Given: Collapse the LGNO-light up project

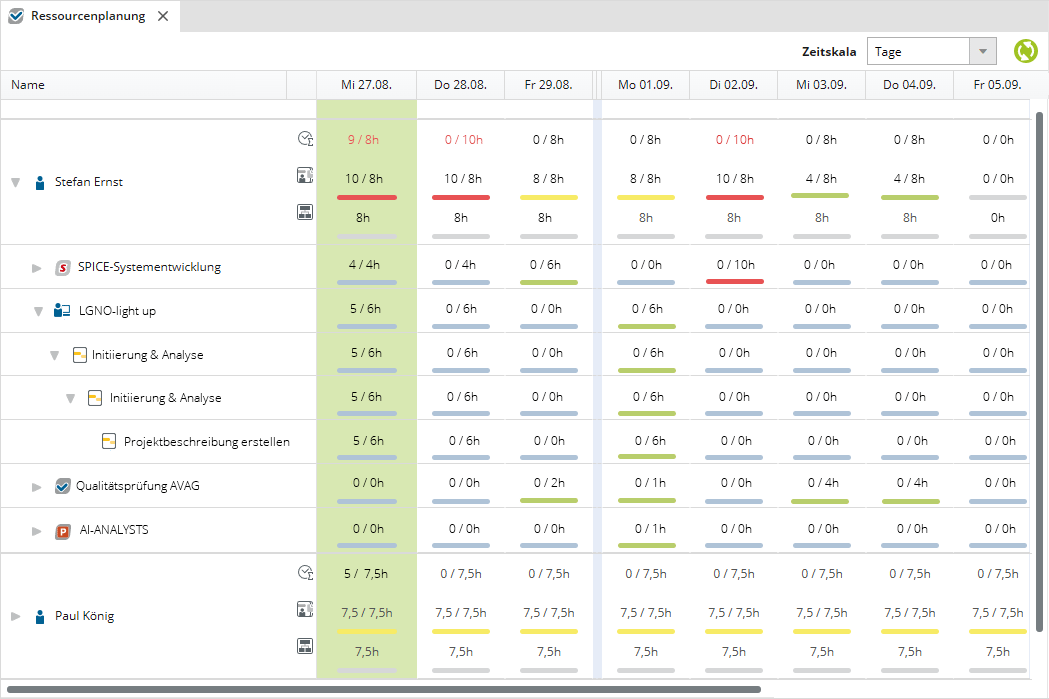Looking at the screenshot, I should (x=37, y=311).
